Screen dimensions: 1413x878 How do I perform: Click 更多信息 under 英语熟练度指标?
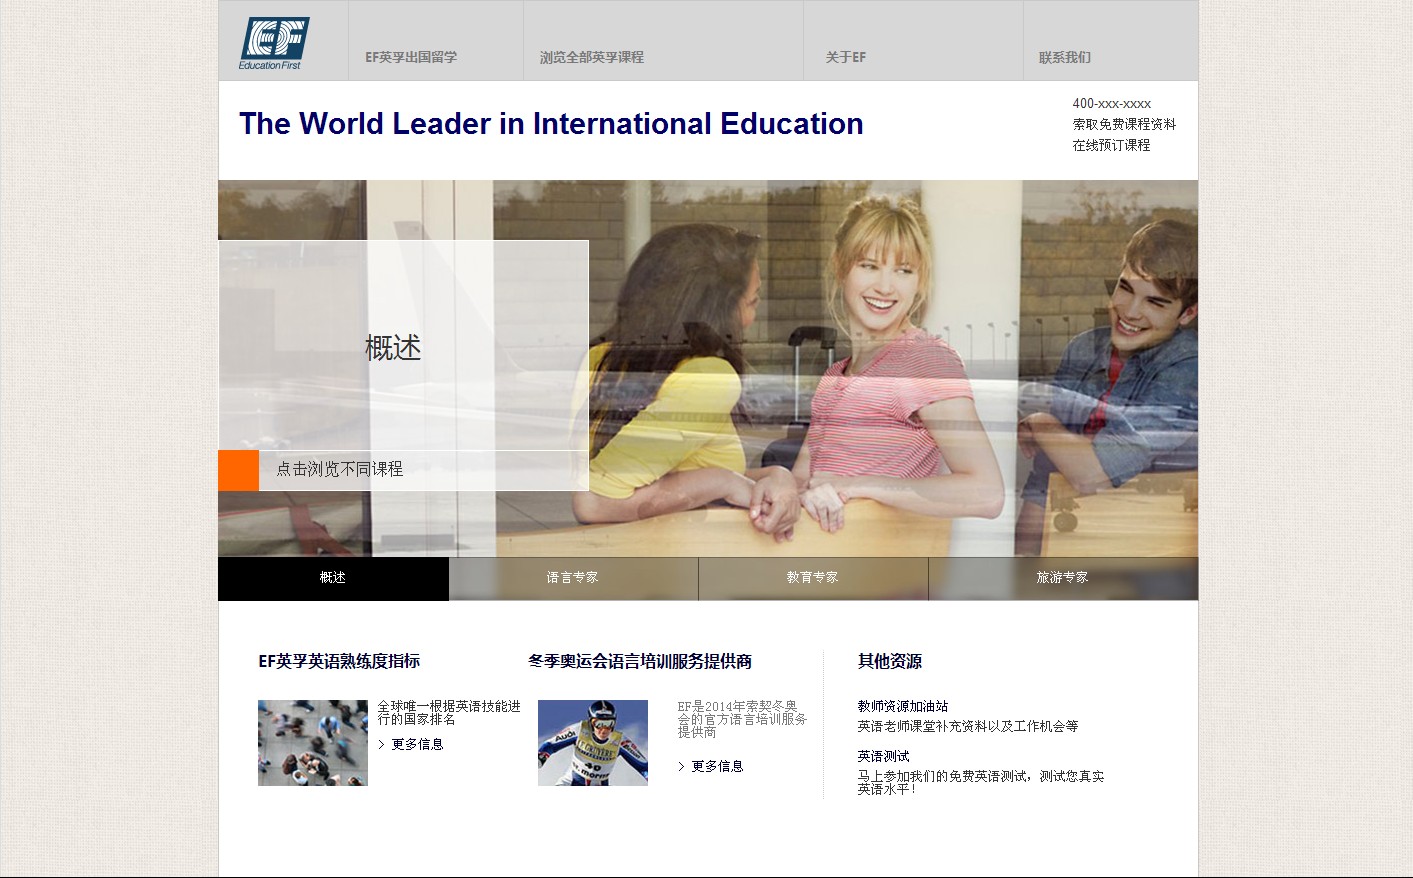point(417,744)
